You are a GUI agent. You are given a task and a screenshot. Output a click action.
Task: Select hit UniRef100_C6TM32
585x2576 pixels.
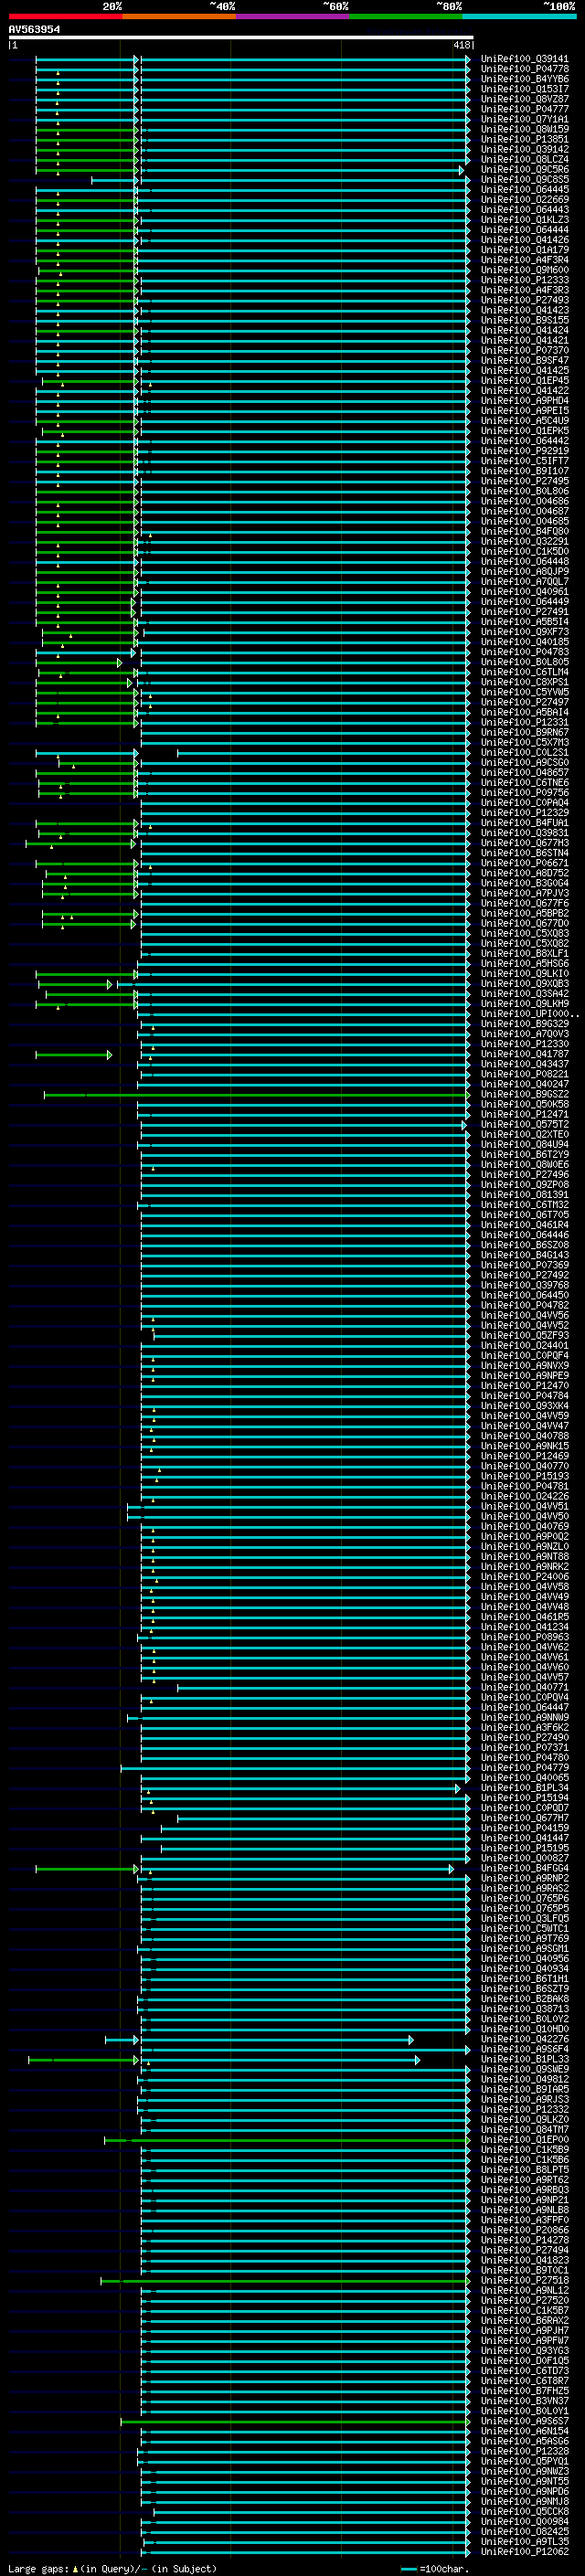[525, 1205]
